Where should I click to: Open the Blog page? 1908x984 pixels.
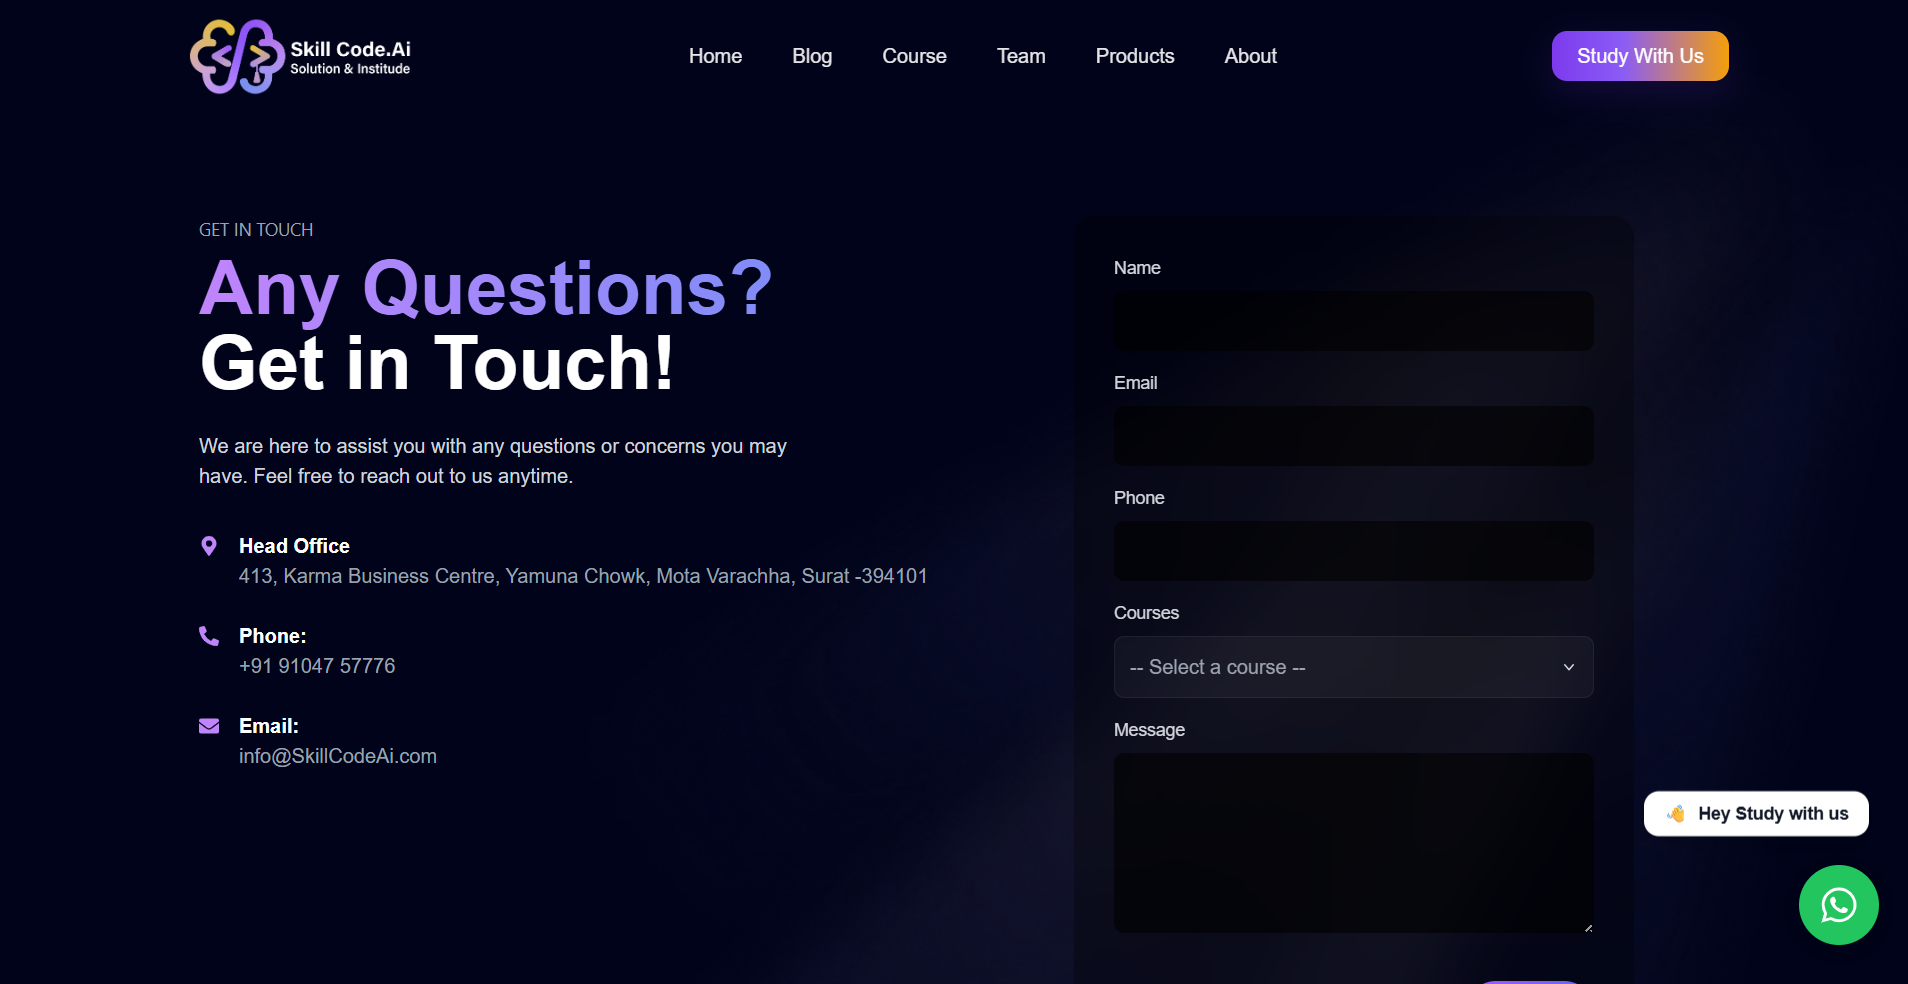pyautogui.click(x=812, y=56)
